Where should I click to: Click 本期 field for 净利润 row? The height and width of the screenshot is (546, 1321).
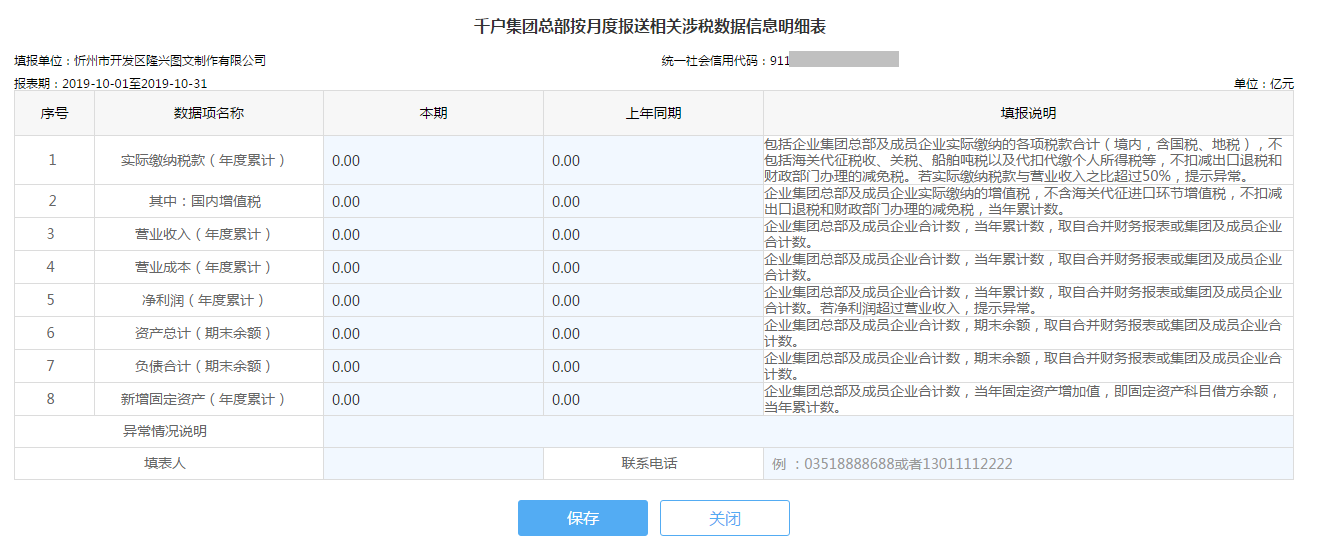pos(433,301)
